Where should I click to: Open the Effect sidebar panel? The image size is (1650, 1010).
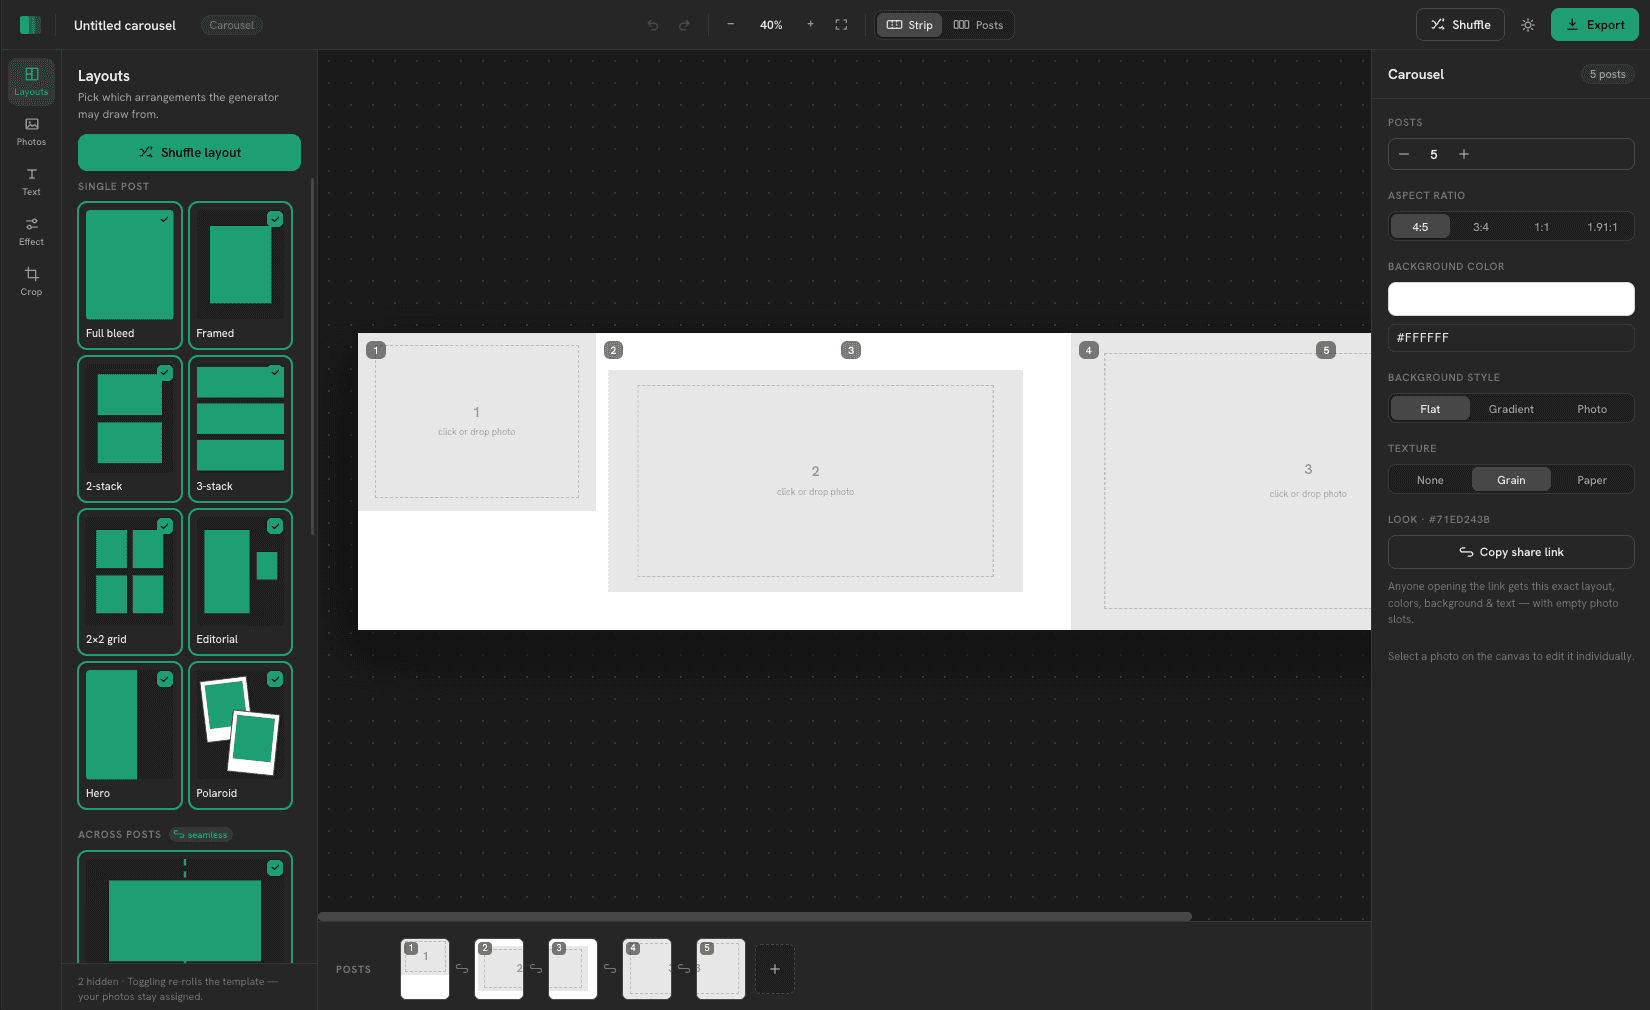(31, 231)
